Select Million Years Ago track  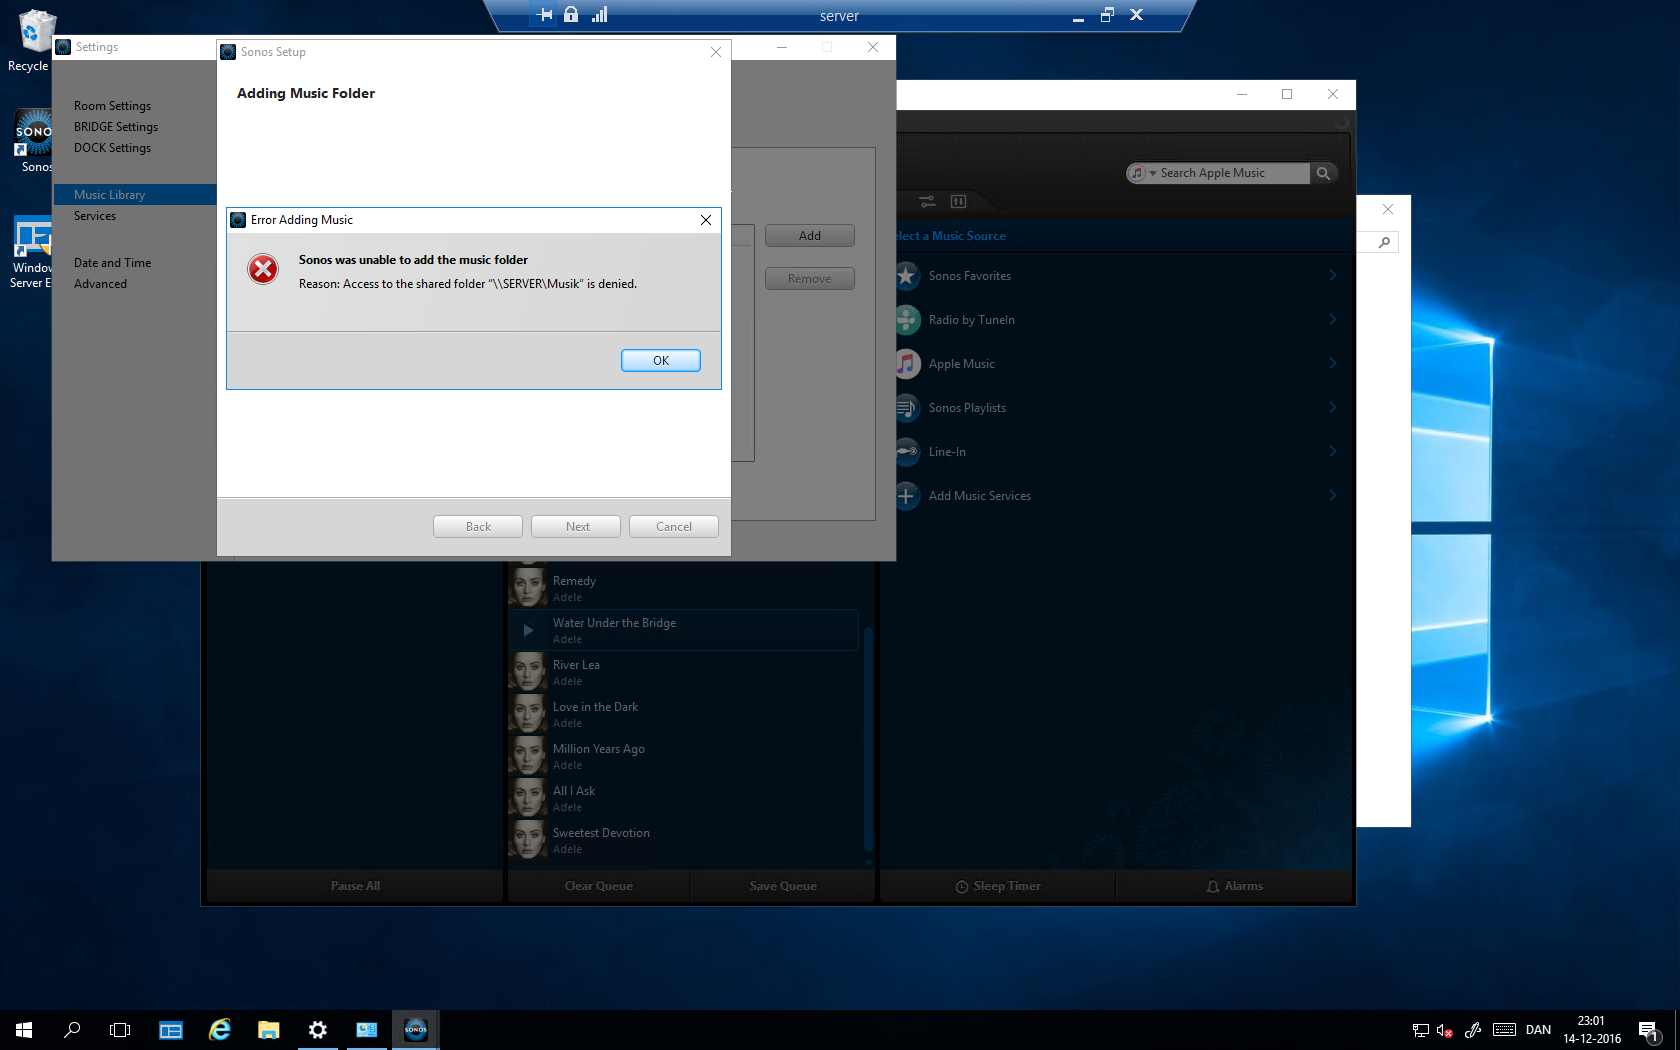point(683,756)
